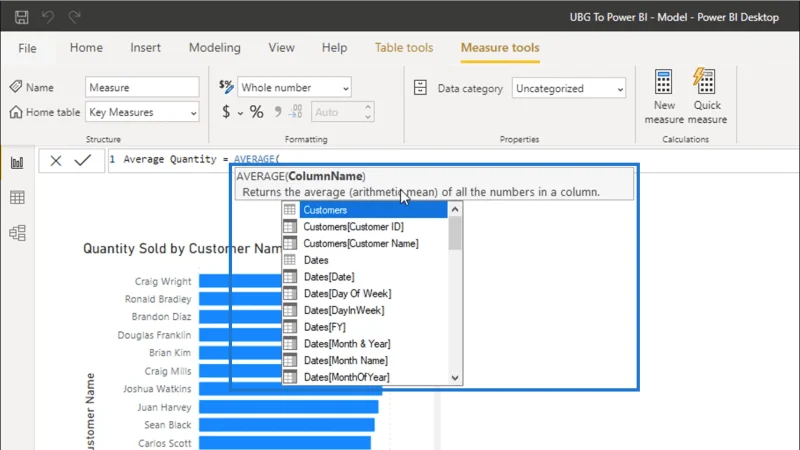Commit the formula with checkmark
800x450 pixels.
tap(83, 160)
